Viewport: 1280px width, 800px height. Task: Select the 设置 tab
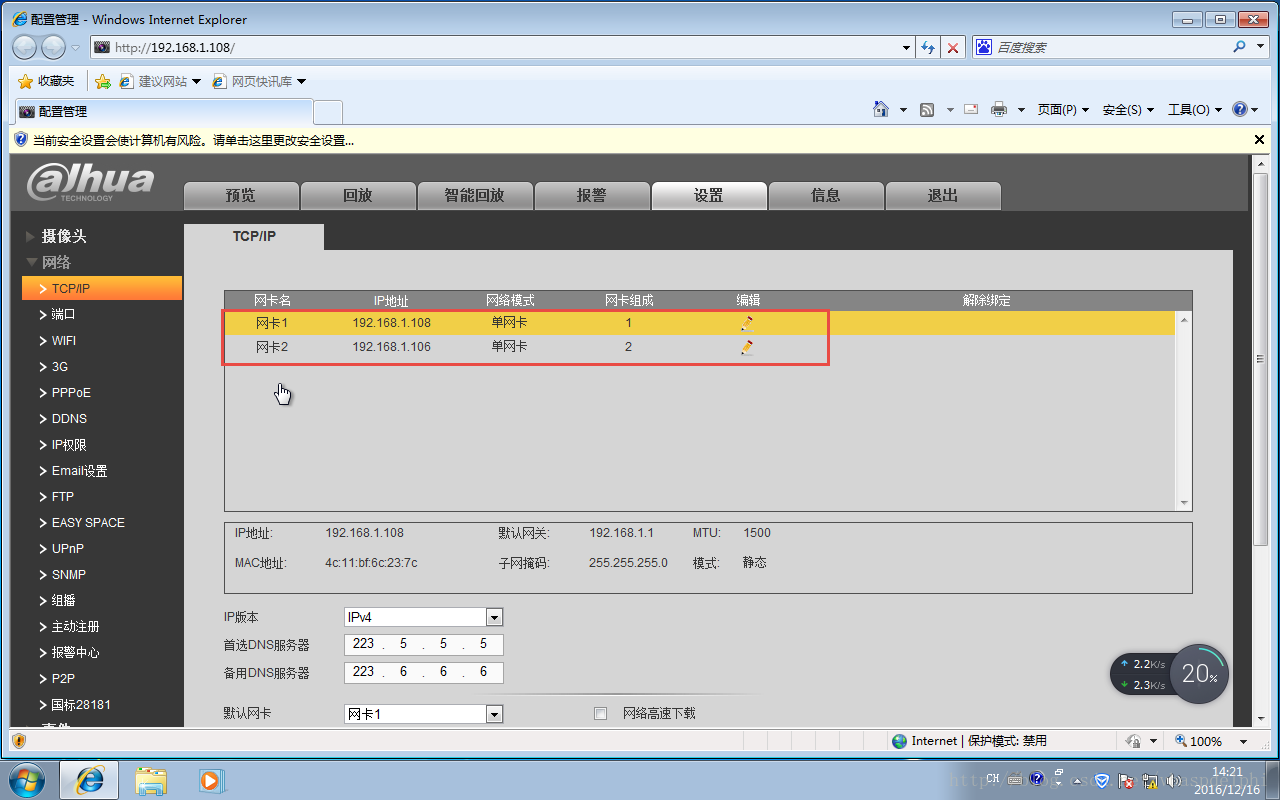coord(709,195)
